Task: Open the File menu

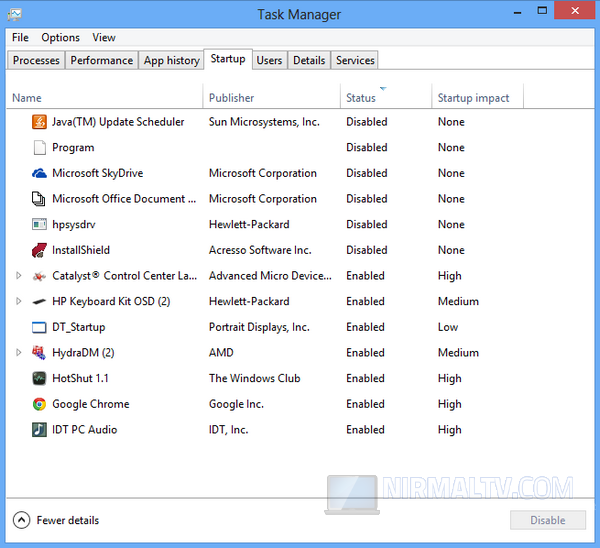Action: [x=20, y=38]
